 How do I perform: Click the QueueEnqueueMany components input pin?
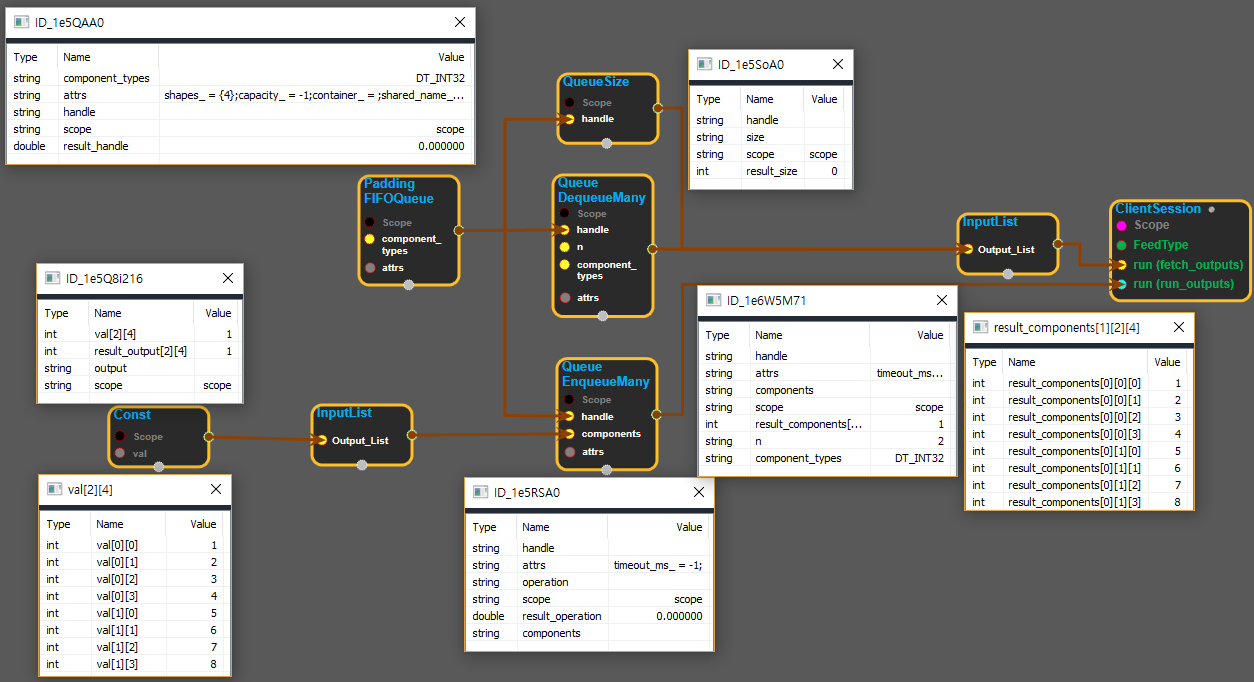tap(569, 434)
